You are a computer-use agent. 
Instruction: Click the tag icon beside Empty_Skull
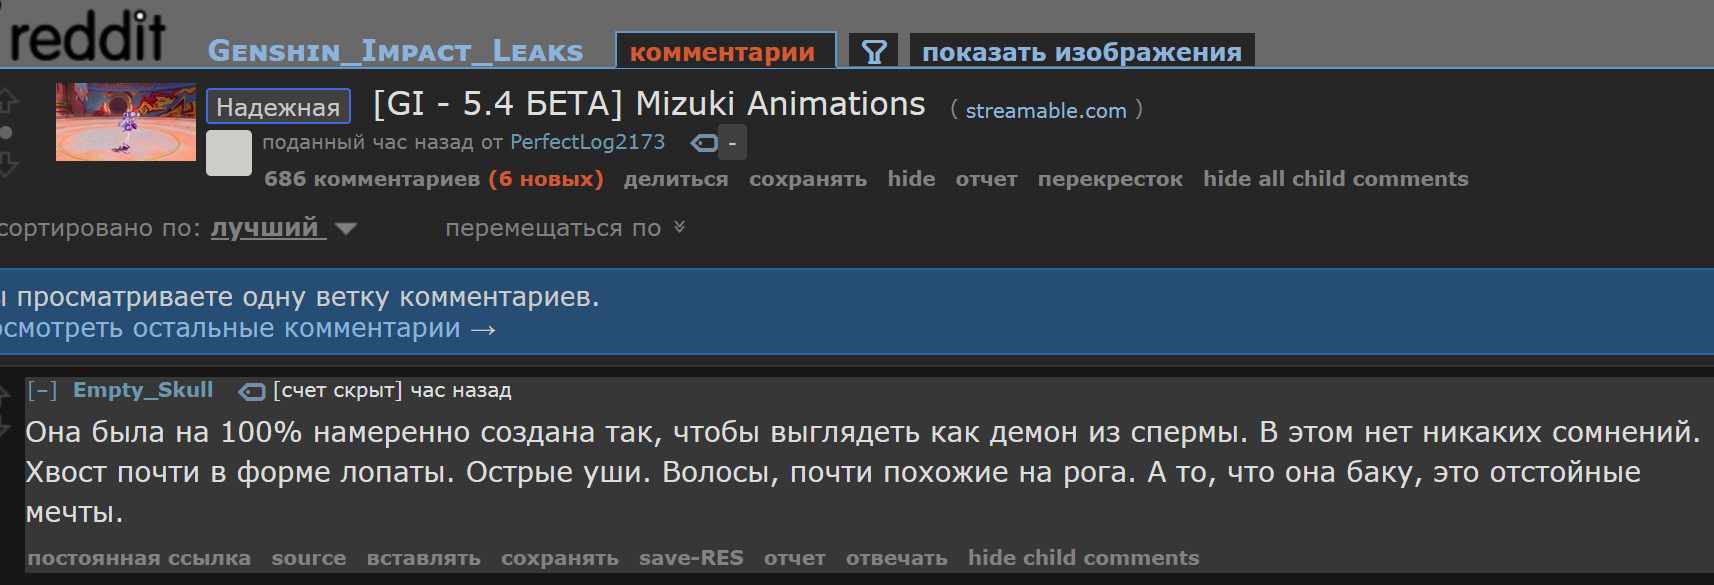pos(251,391)
